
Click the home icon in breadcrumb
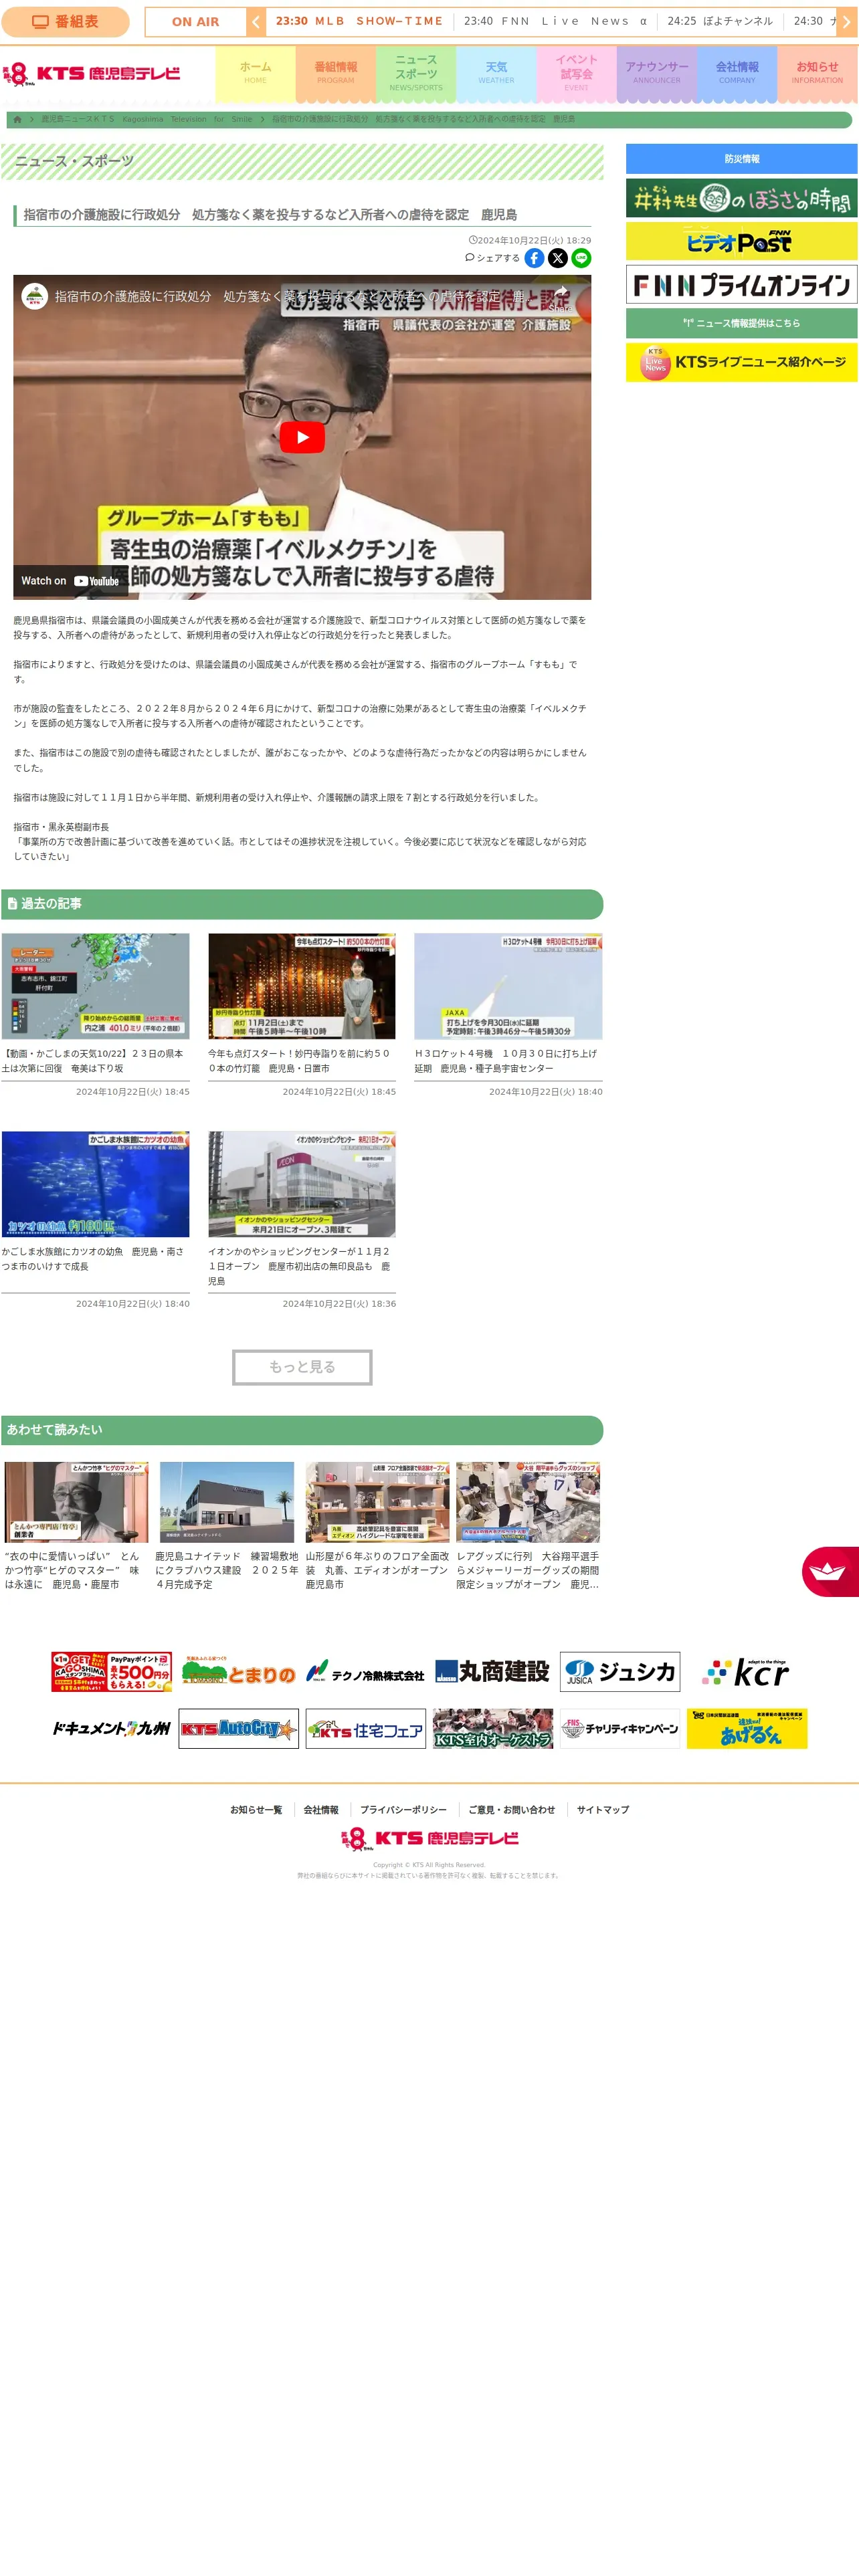click(17, 119)
